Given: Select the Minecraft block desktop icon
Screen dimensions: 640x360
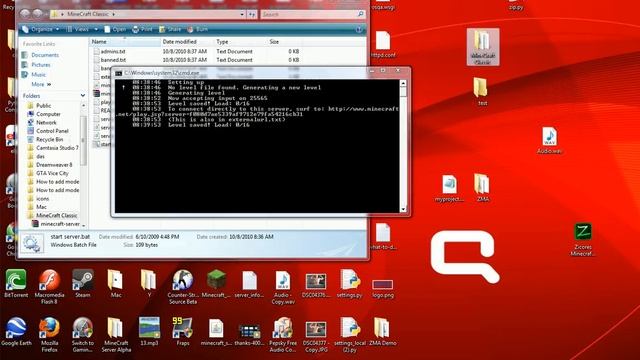Looking at the screenshot, I should pyautogui.click(x=216, y=284).
